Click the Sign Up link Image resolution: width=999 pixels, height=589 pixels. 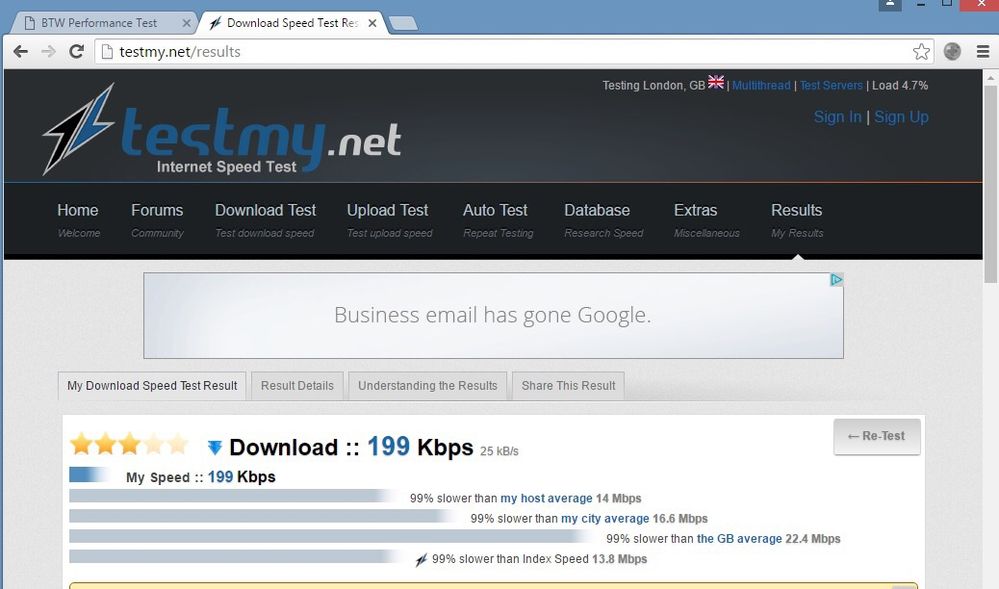click(x=901, y=117)
